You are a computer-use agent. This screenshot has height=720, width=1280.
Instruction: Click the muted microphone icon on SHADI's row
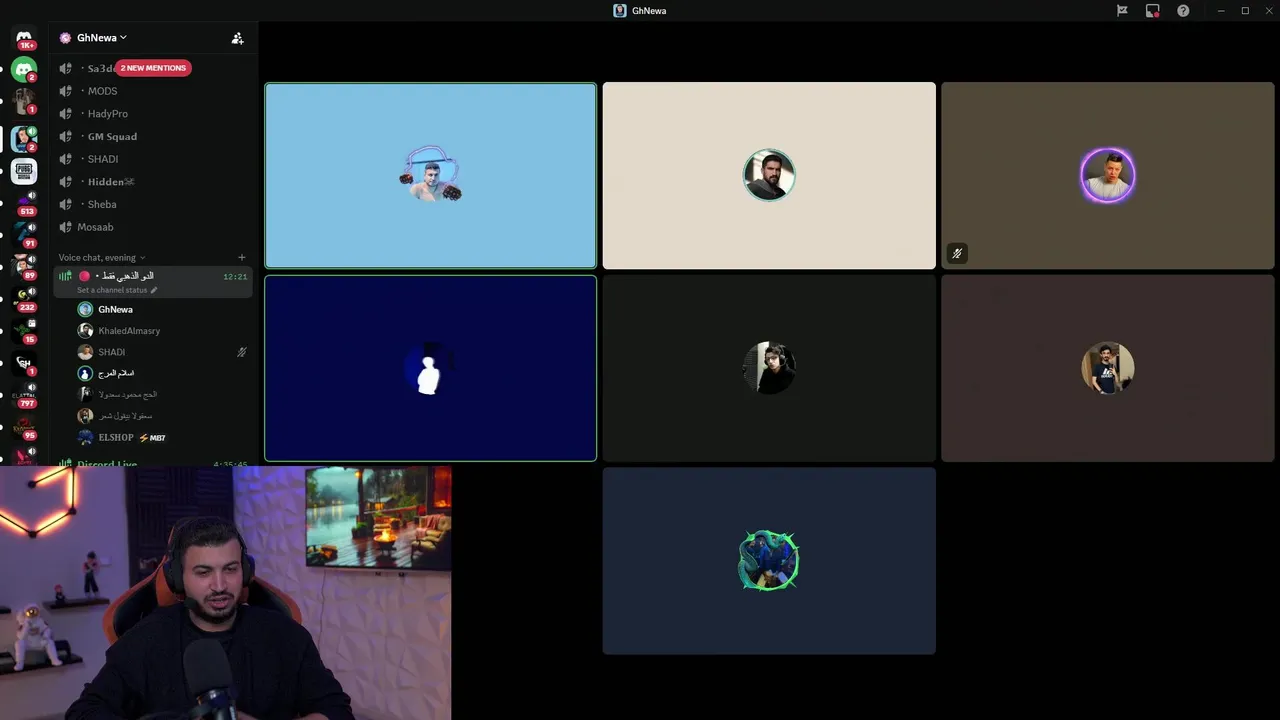point(241,352)
